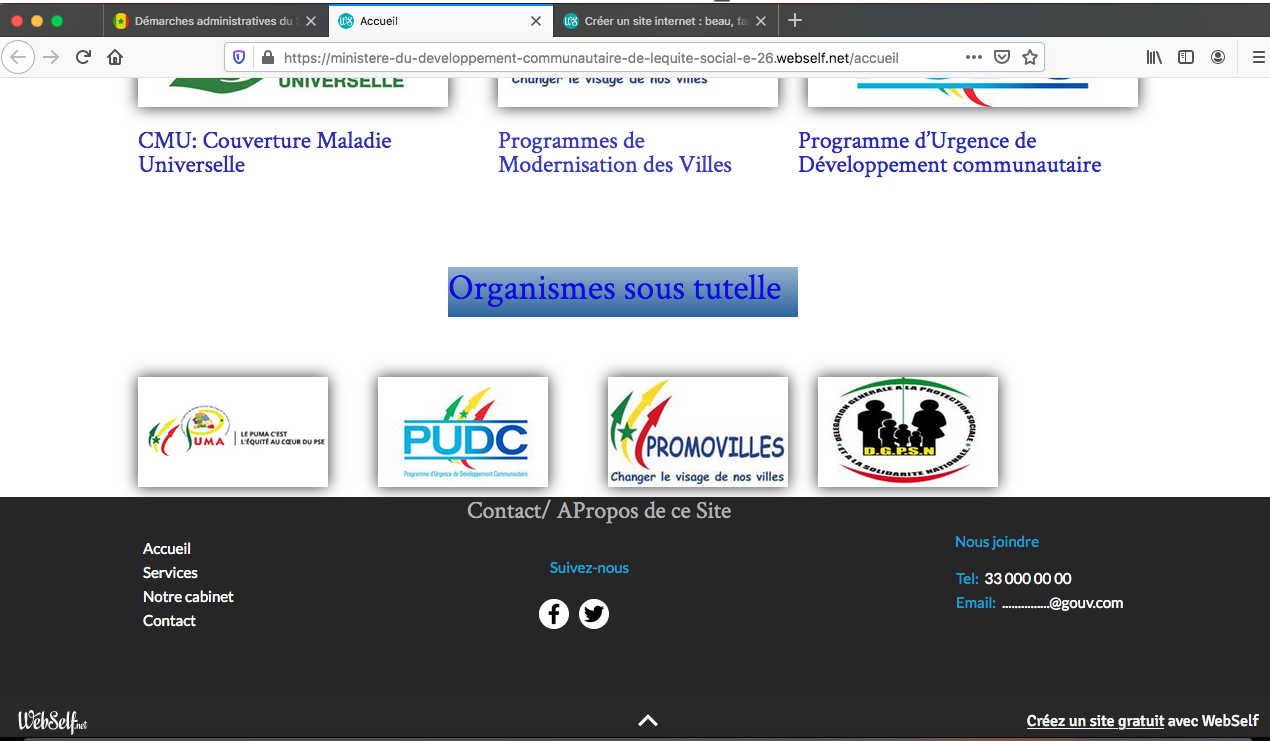Switch to the Démarches administratives tab
This screenshot has width=1270, height=741.
coord(207,20)
